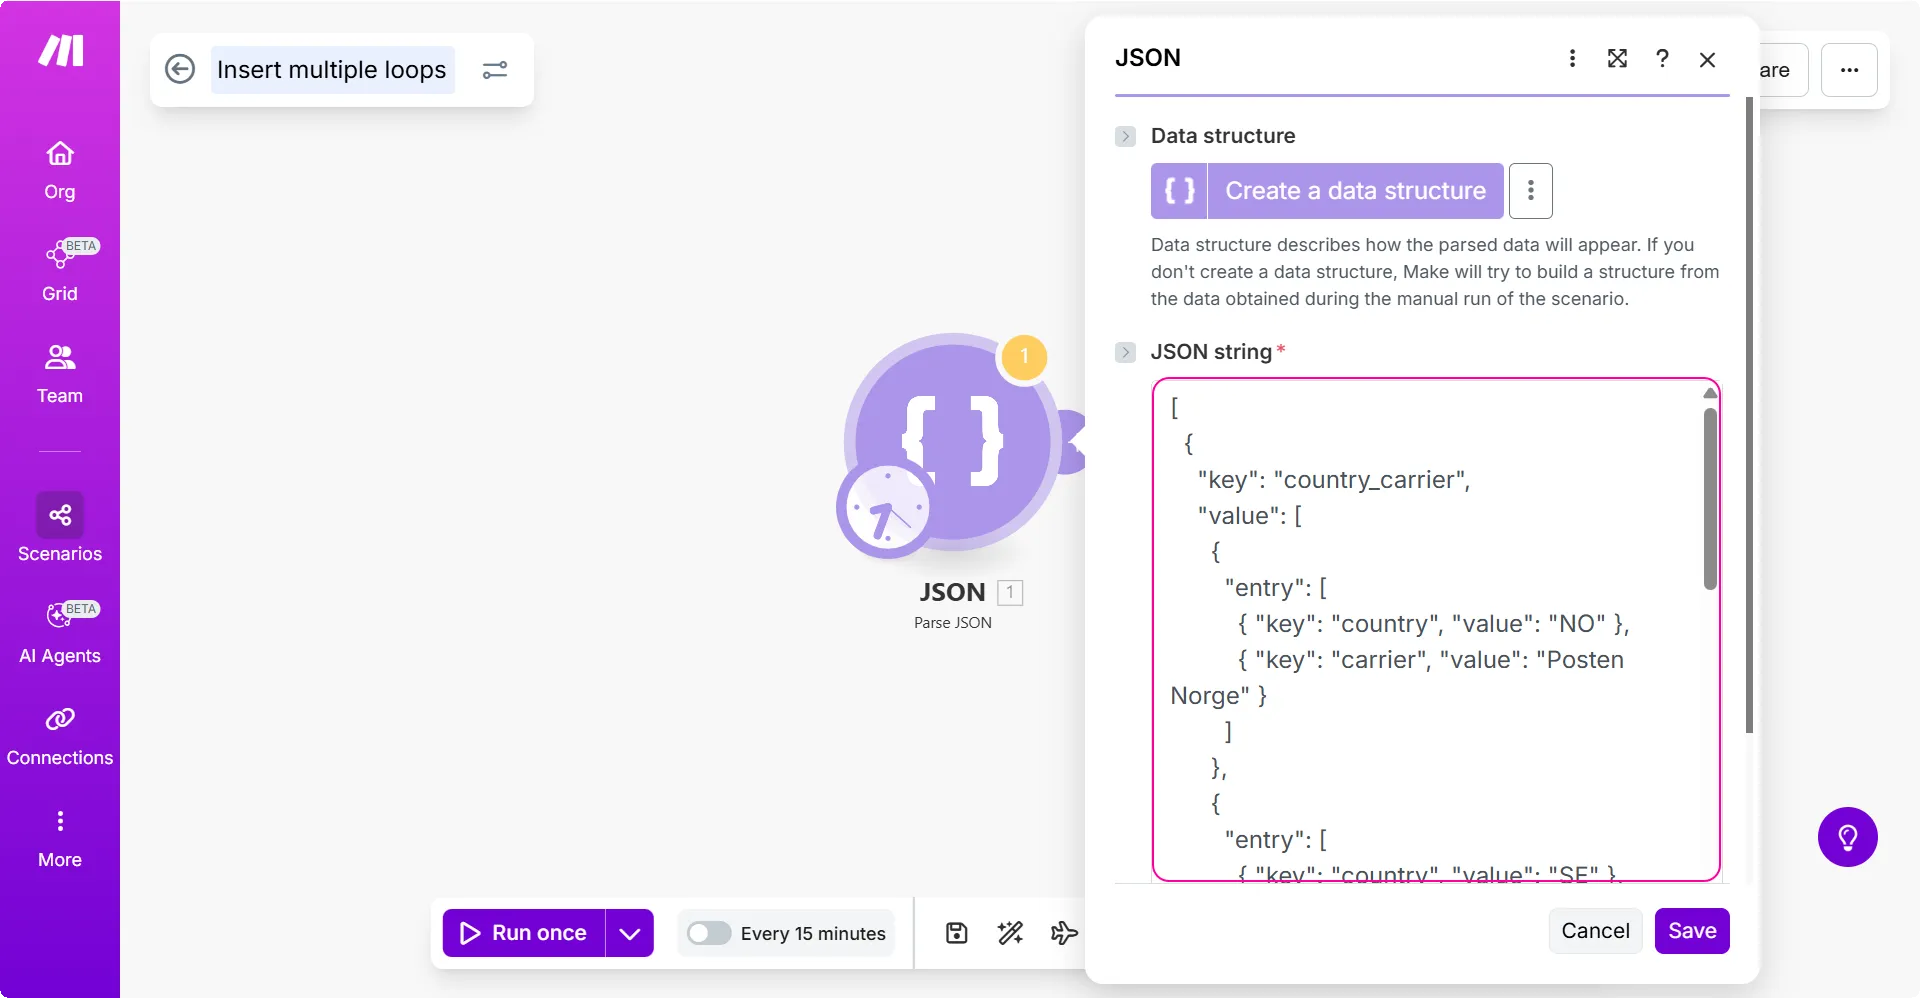
Task: Open data structure more options menu
Action: point(1530,191)
